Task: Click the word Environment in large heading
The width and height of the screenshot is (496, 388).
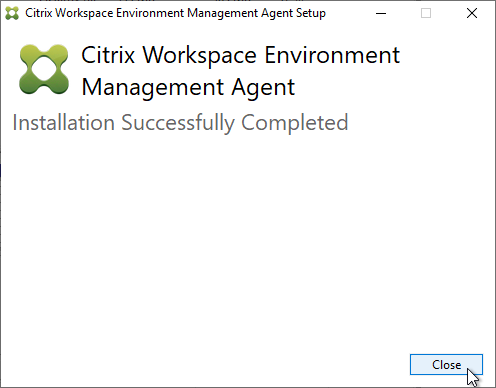Action: tap(332, 55)
